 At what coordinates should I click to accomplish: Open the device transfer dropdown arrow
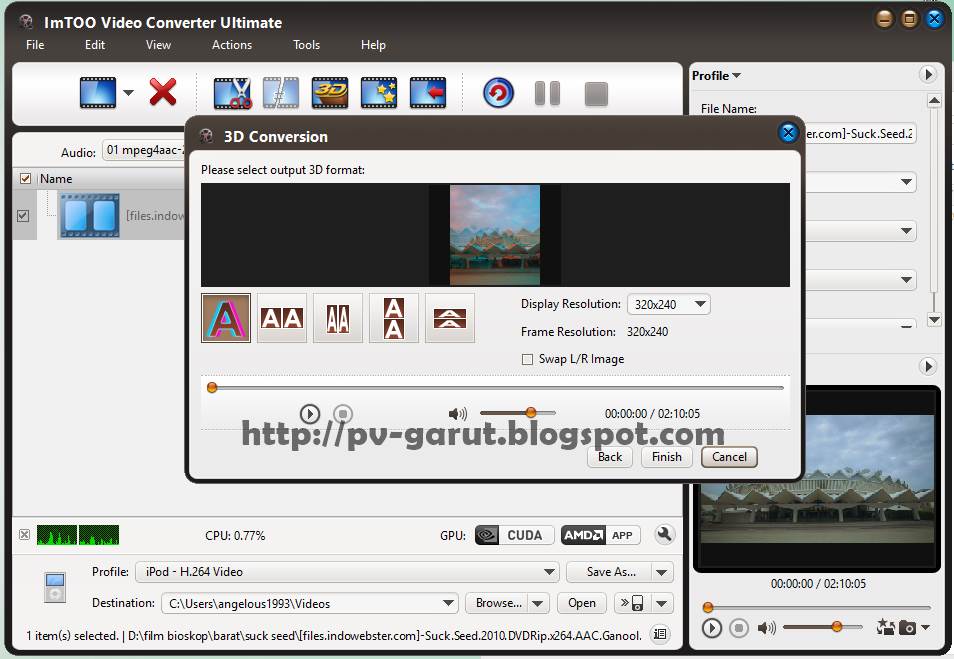pos(662,603)
